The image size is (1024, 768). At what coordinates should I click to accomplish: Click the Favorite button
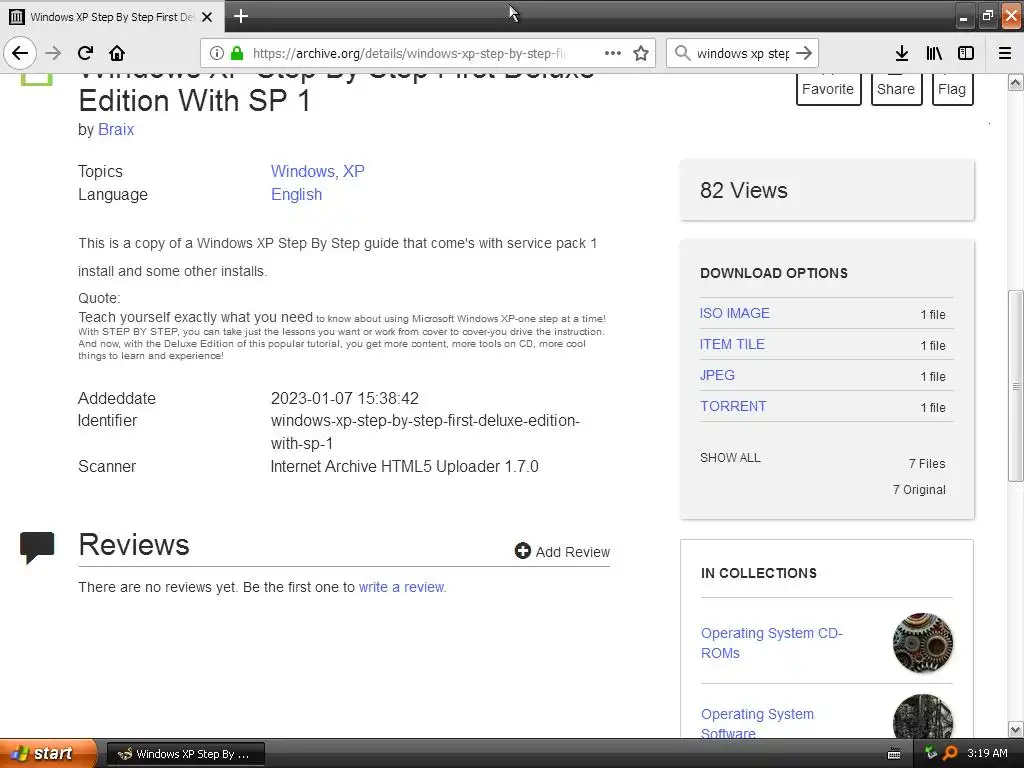(828, 89)
